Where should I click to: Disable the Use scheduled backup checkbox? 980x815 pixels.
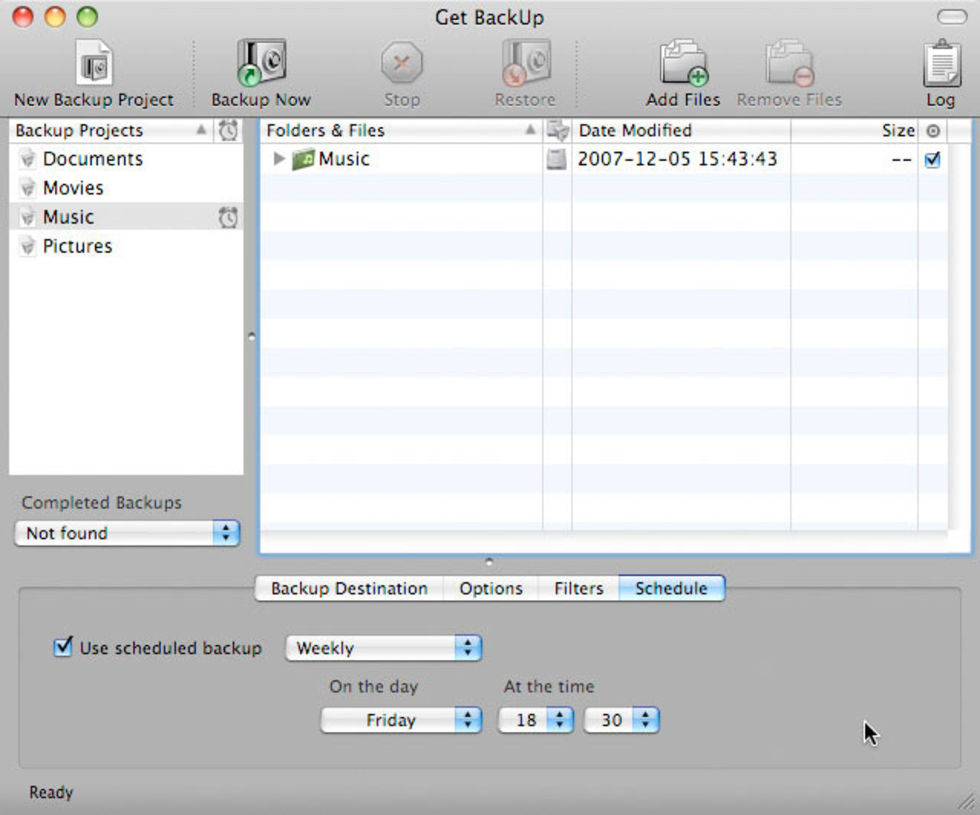pos(63,647)
